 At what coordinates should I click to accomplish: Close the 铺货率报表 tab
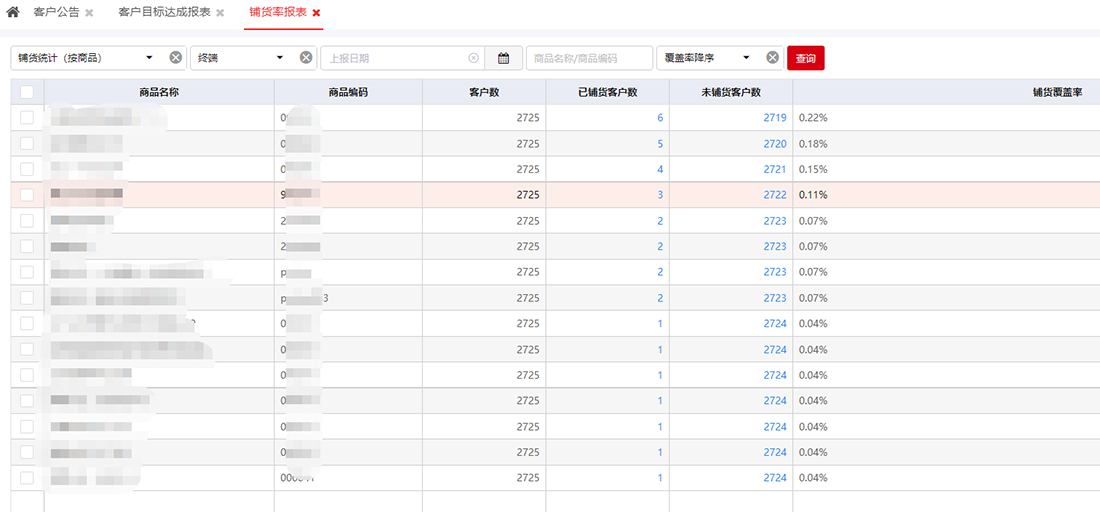316,13
